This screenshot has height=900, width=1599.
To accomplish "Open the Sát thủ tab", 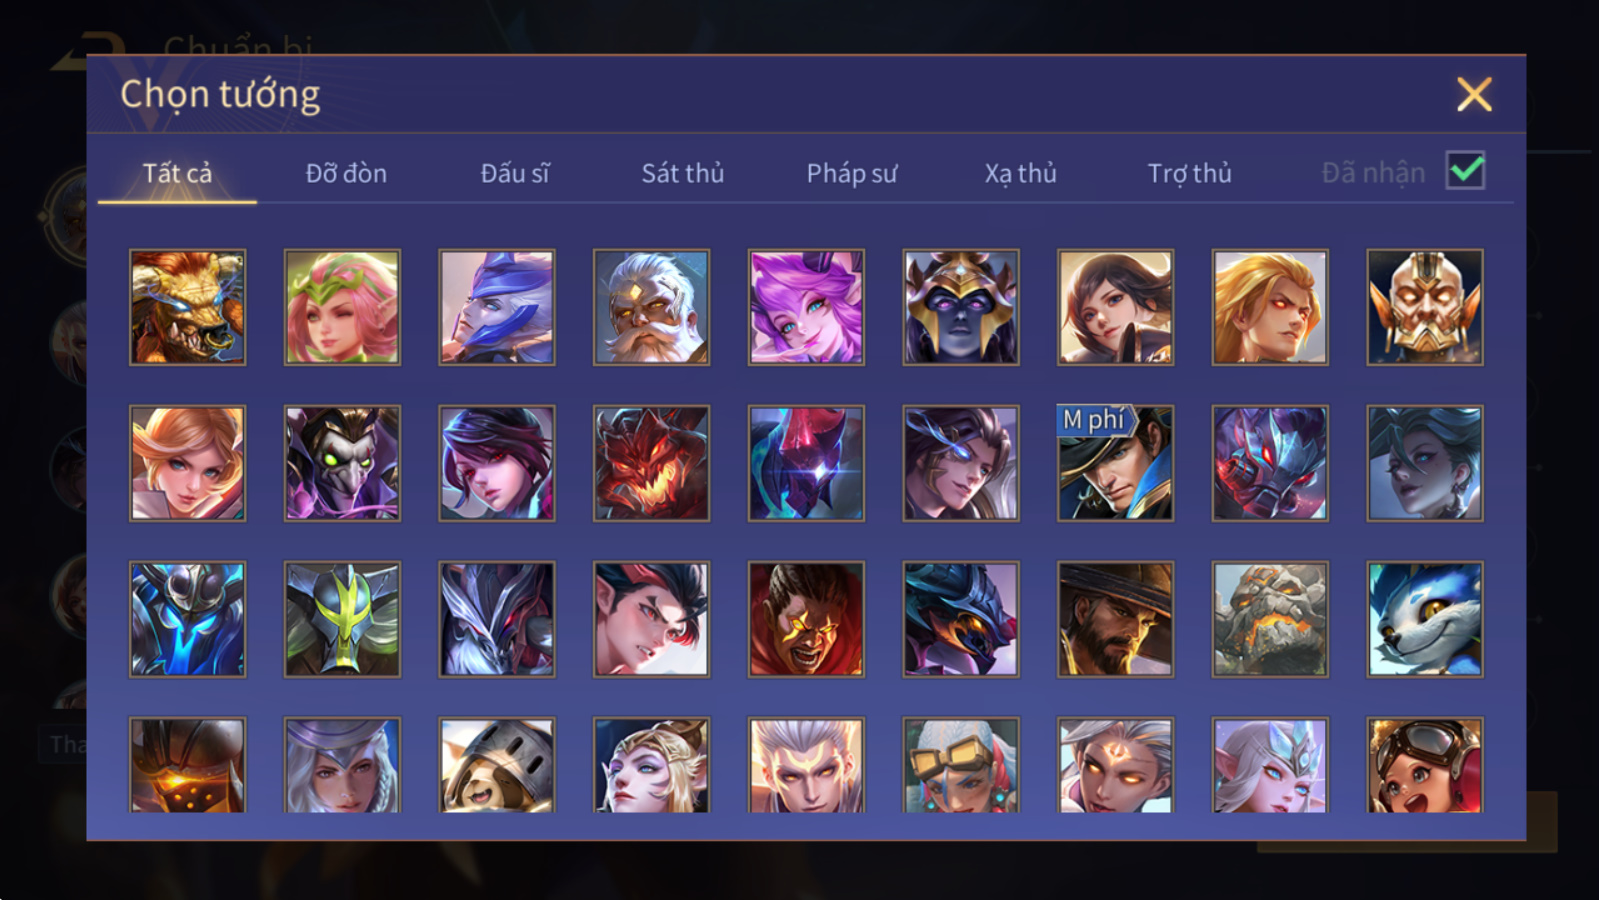I will (x=682, y=173).
